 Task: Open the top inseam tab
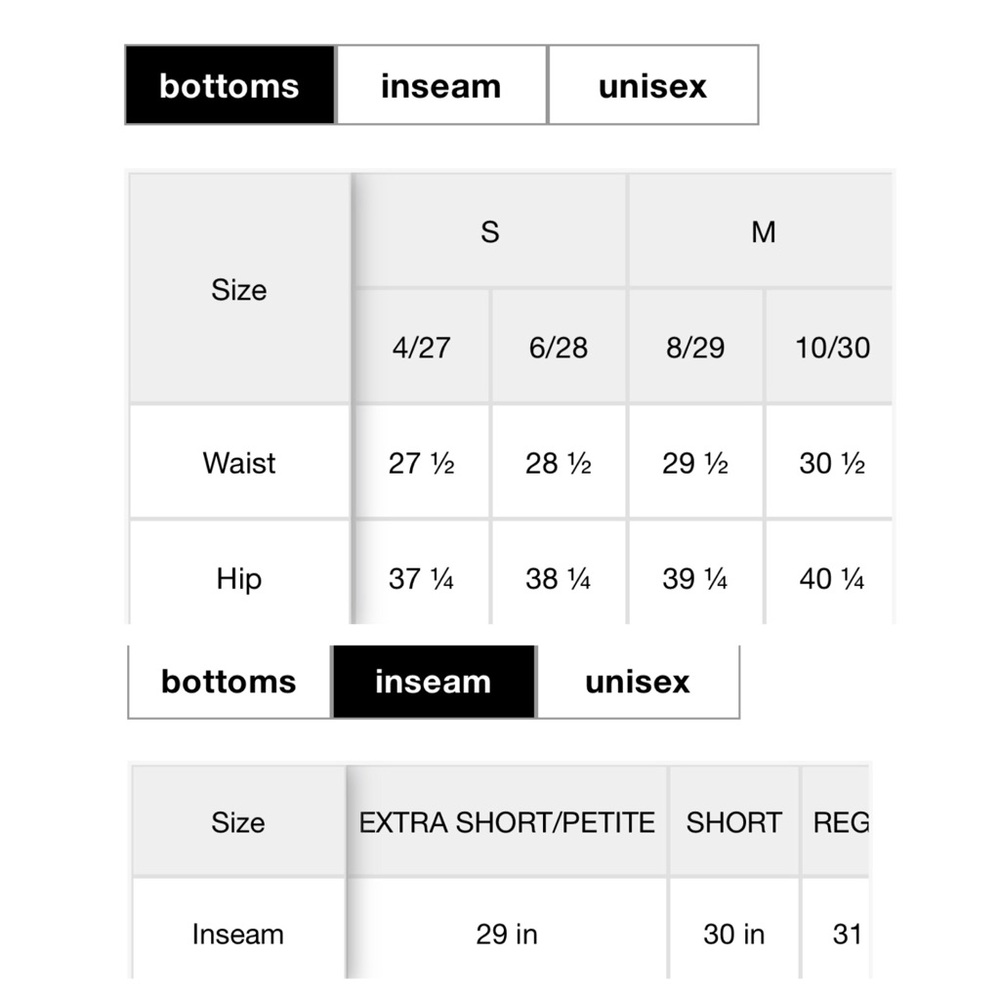(x=441, y=85)
